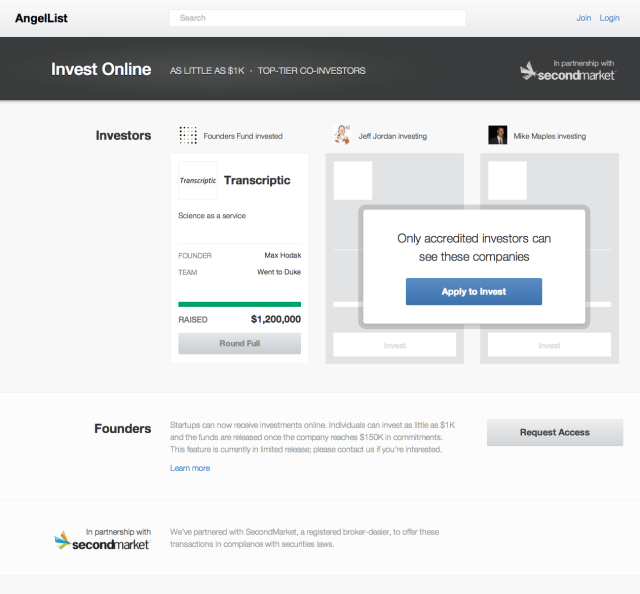
Task: Click the Request Access button
Action: click(x=555, y=432)
